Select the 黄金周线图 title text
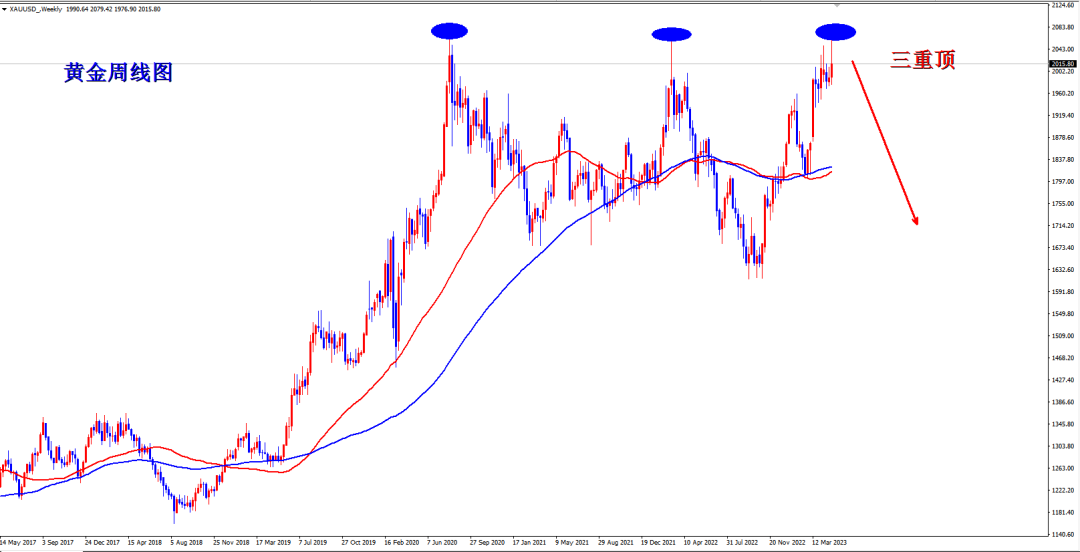Screen dimensions: 1080x552 click(x=118, y=73)
